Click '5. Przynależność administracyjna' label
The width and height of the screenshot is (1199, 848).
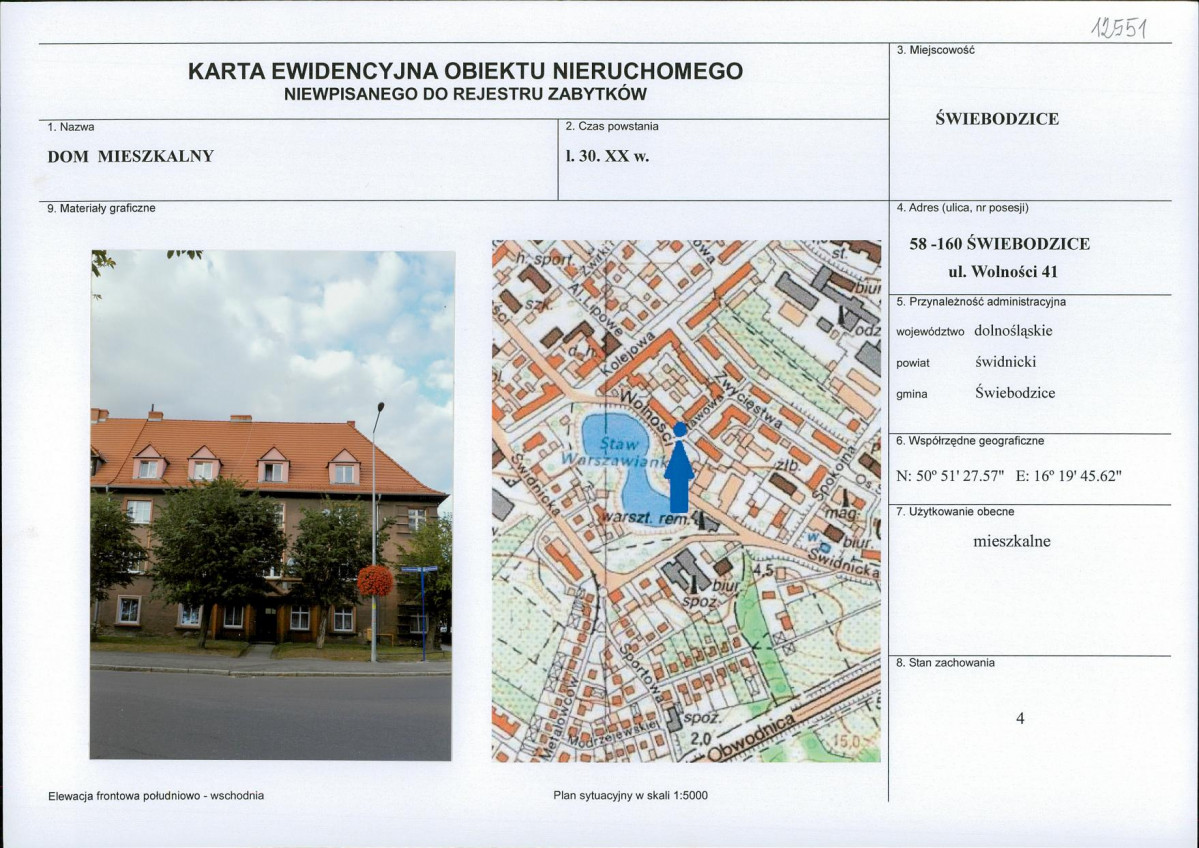click(x=981, y=302)
